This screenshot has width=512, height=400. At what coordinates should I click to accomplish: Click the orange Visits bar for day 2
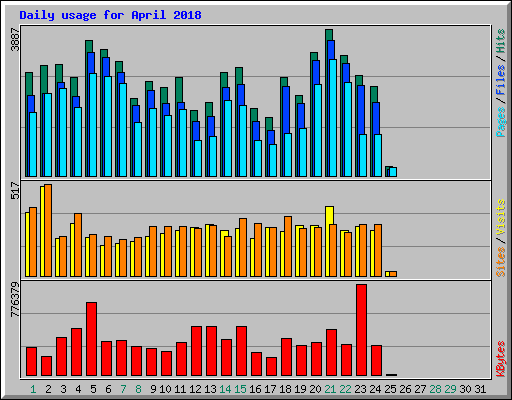click(x=48, y=230)
